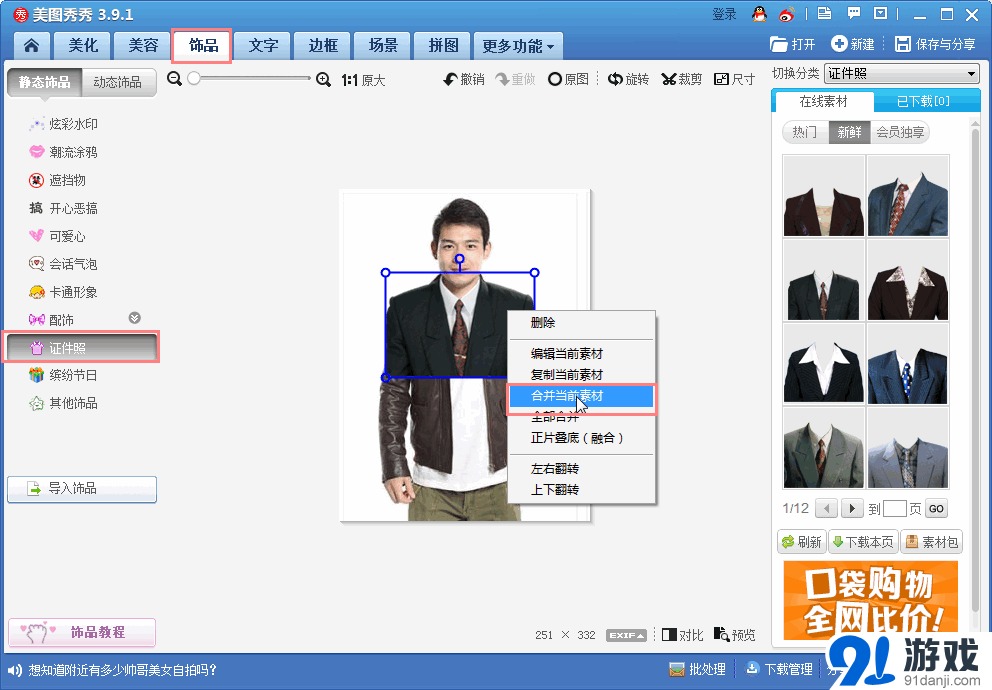Select 遮挡物 accessory category
Screen dimensions: 992x690
57,180
